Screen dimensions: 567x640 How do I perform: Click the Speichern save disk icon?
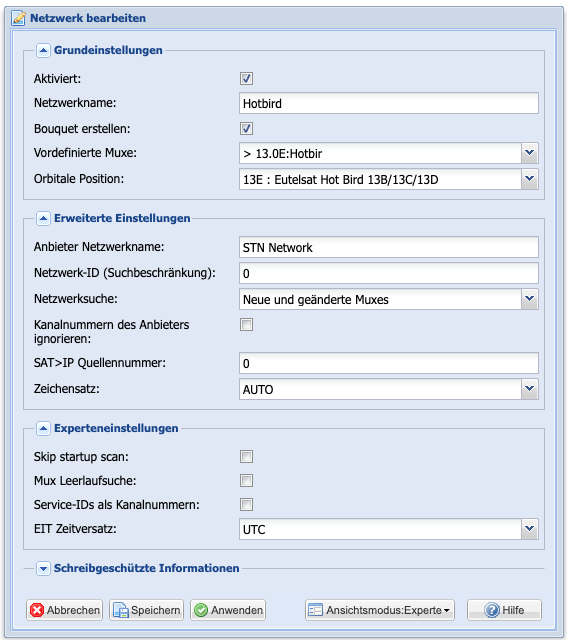121,610
